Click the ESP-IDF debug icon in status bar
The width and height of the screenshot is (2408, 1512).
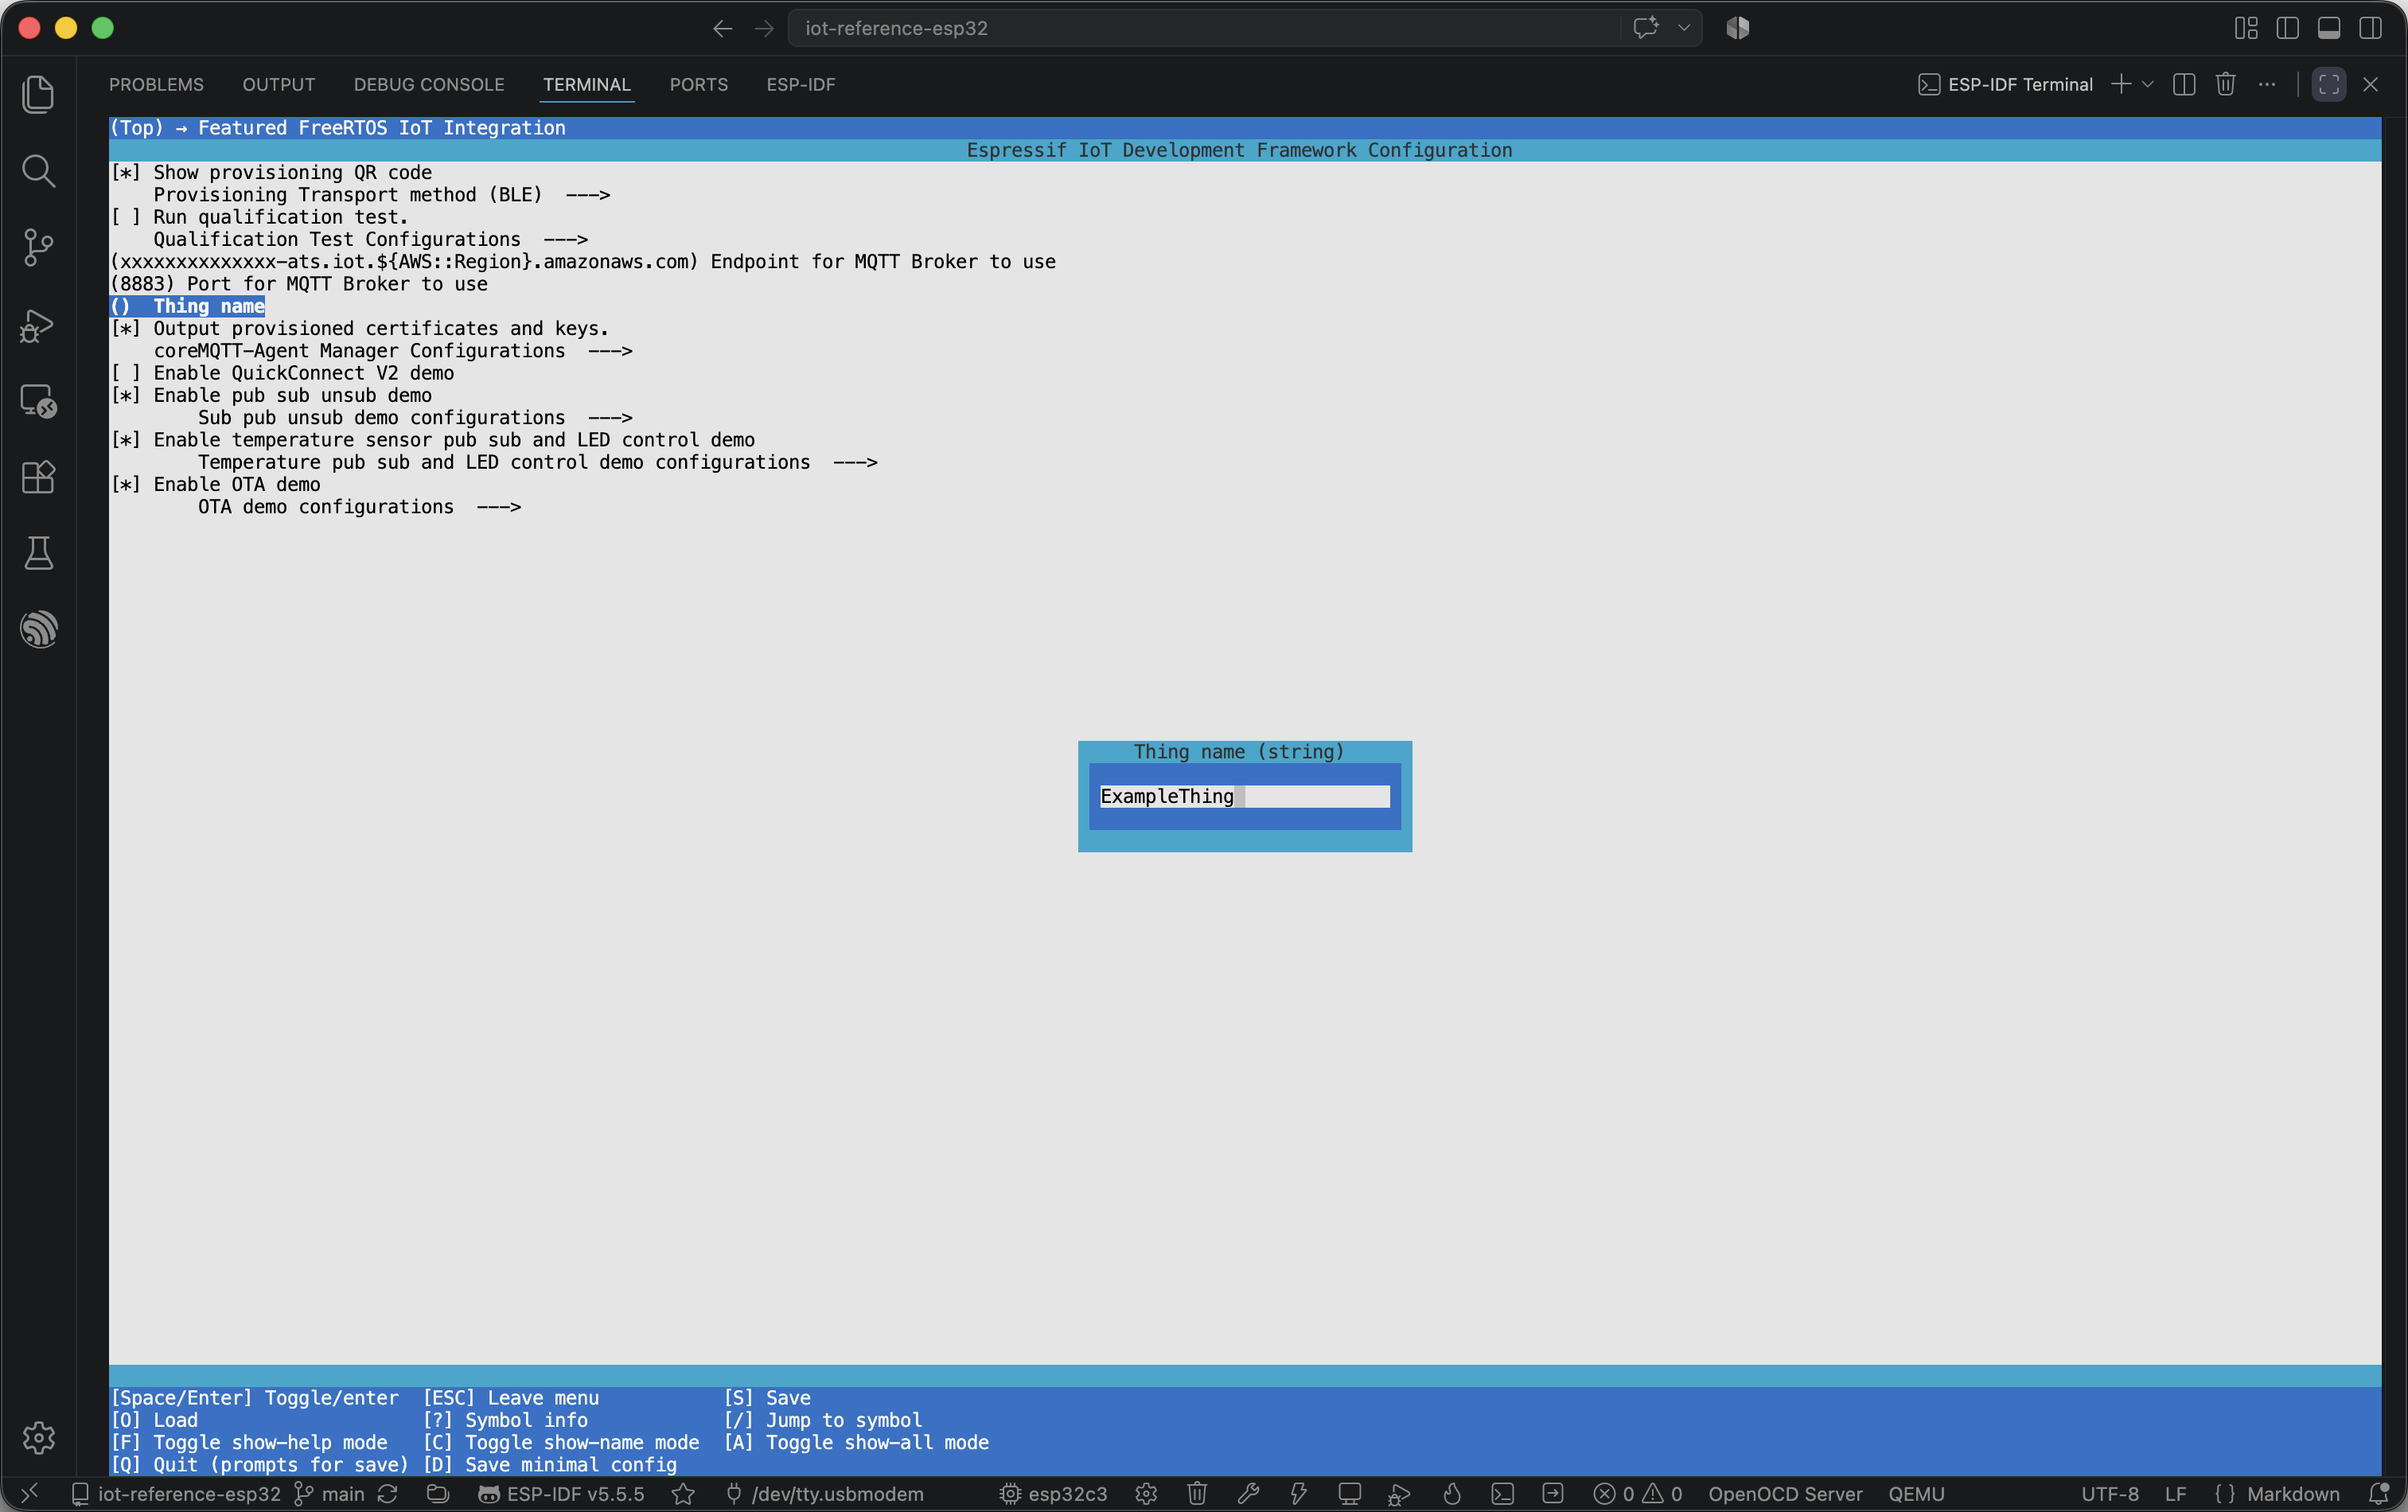point(1400,1494)
